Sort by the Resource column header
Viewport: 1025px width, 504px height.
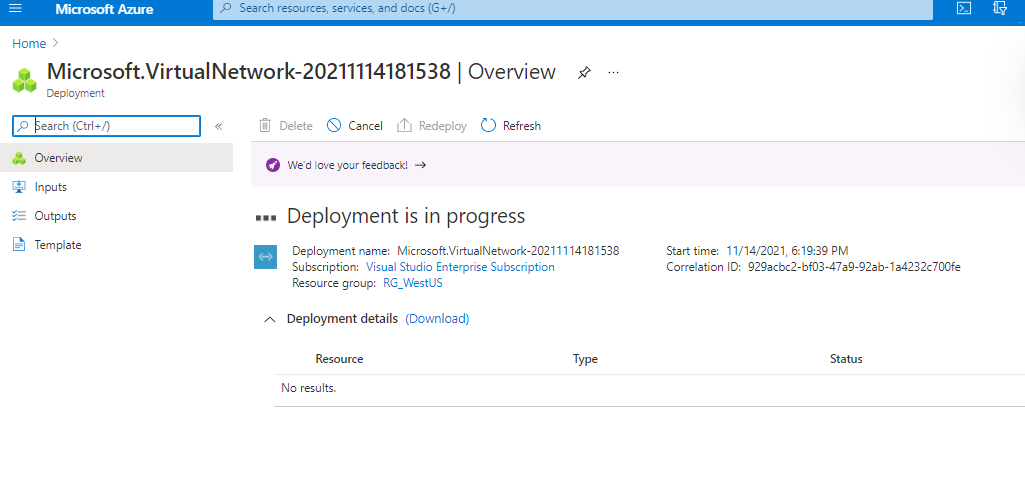(339, 359)
